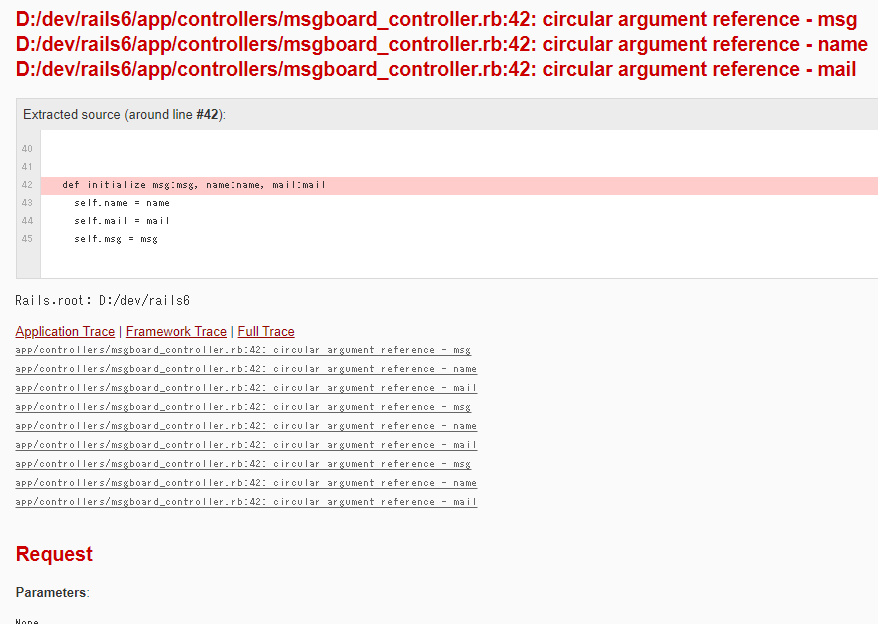Select the Rails.root path text
Image resolution: width=878 pixels, height=624 pixels.
click(102, 300)
